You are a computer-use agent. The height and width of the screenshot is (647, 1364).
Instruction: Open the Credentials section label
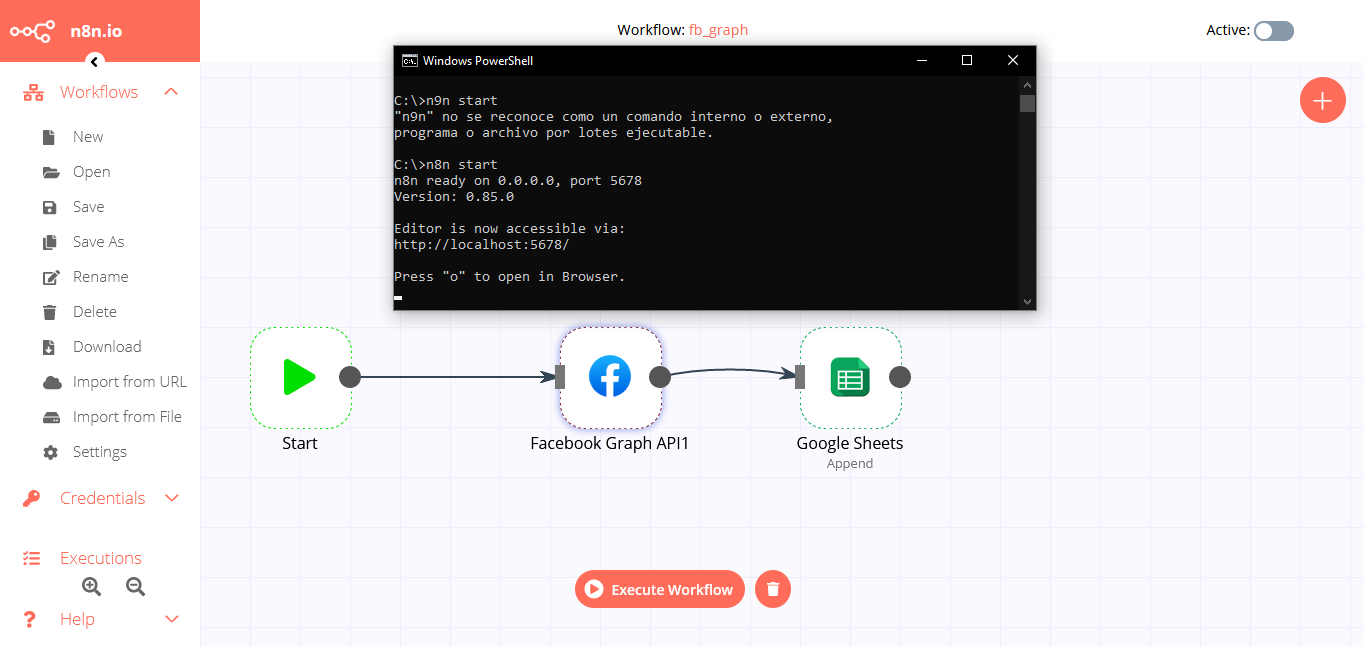click(102, 498)
